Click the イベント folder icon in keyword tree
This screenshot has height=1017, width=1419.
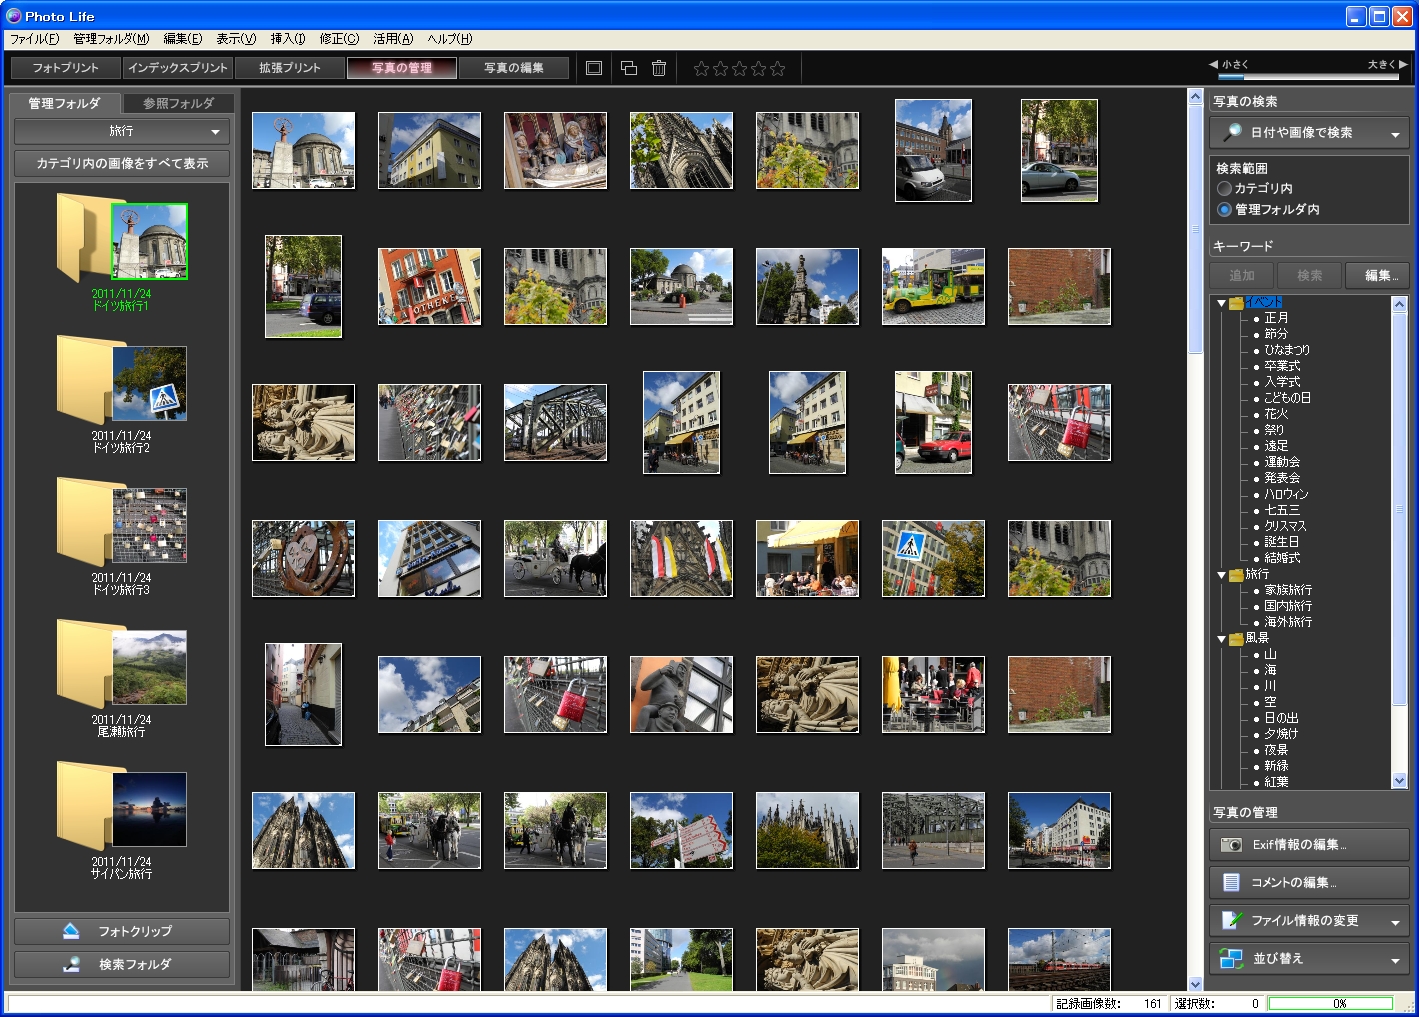[x=1237, y=302]
